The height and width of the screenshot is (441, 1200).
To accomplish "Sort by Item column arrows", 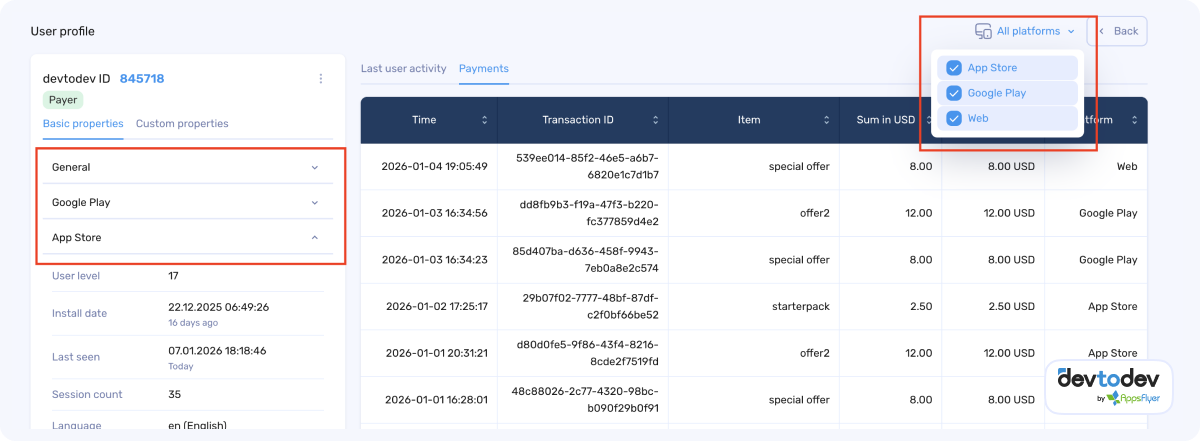I will (x=828, y=120).
